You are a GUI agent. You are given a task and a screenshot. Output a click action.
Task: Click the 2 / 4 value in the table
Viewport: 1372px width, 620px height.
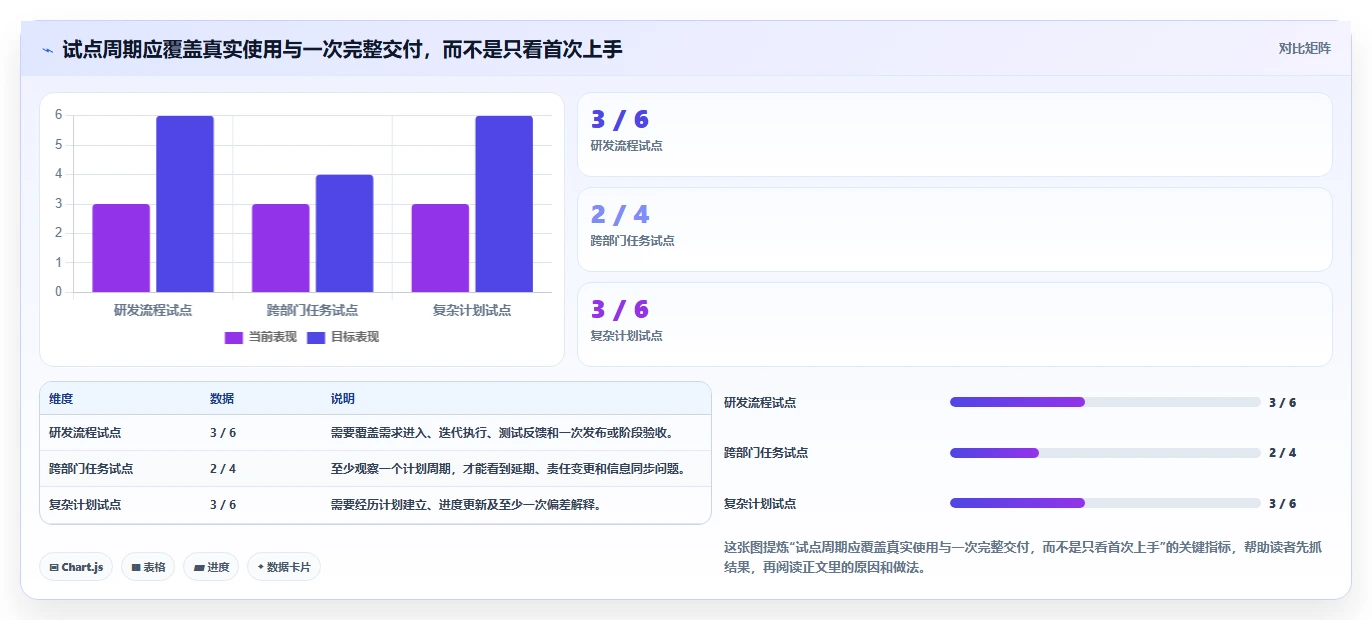tap(223, 469)
